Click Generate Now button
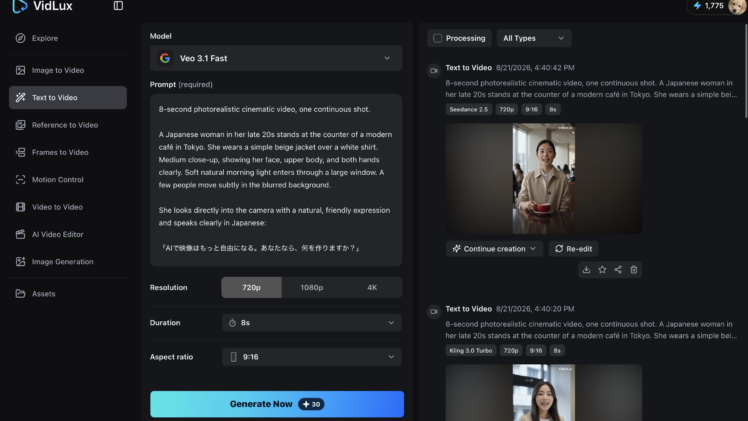 click(277, 404)
